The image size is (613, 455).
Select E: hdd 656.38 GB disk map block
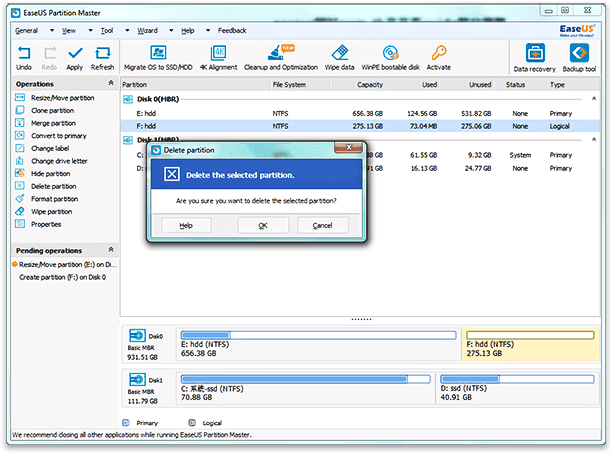pyautogui.click(x=318, y=344)
